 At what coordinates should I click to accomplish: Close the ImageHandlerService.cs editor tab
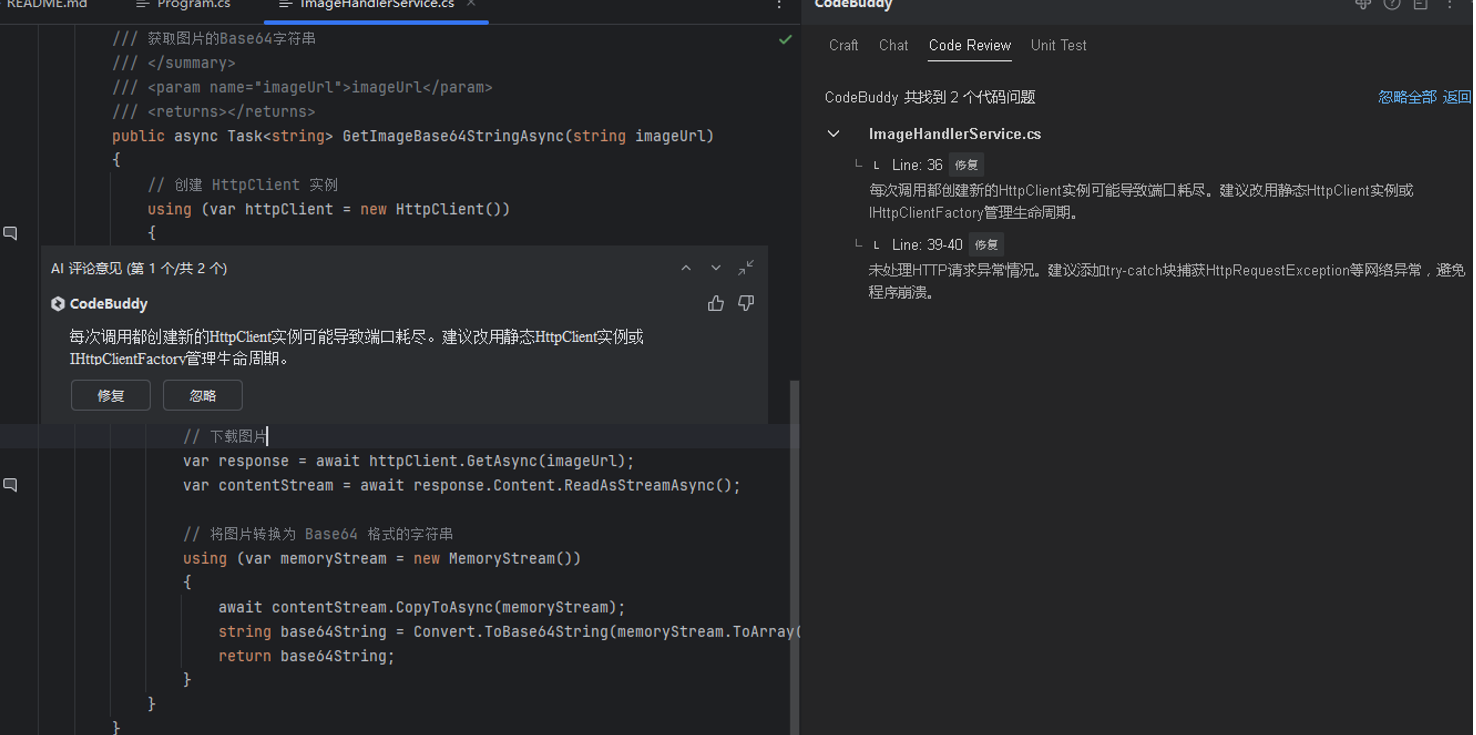point(471,4)
